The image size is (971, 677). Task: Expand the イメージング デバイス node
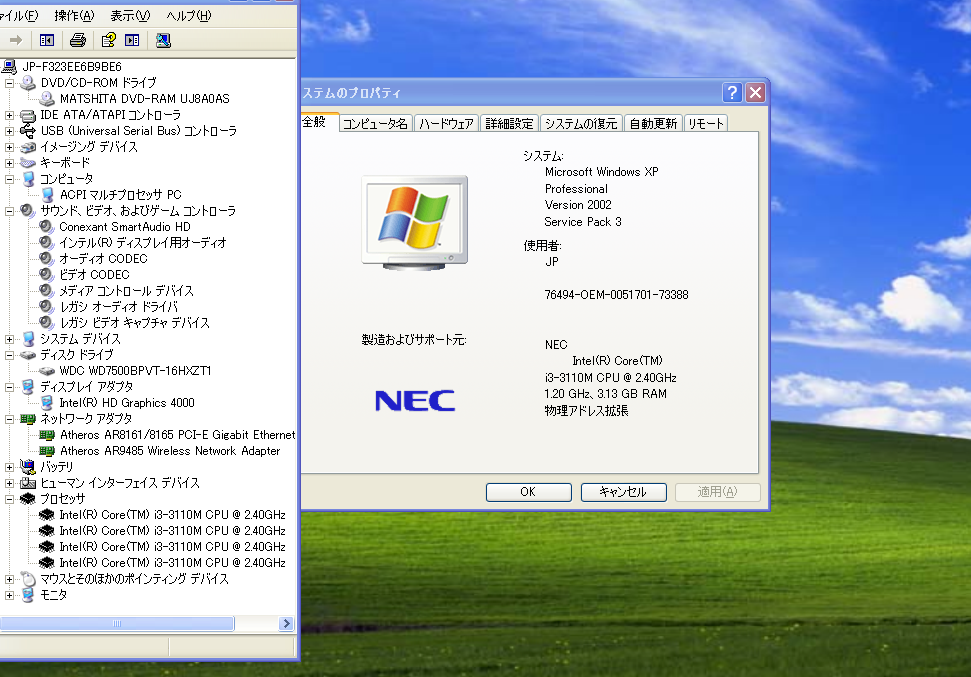9,147
